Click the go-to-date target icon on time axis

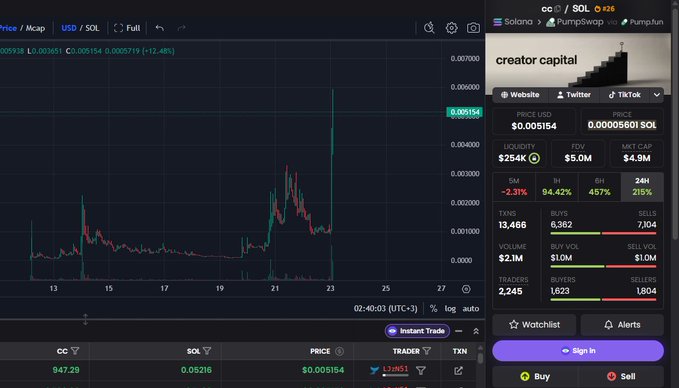click(466, 289)
